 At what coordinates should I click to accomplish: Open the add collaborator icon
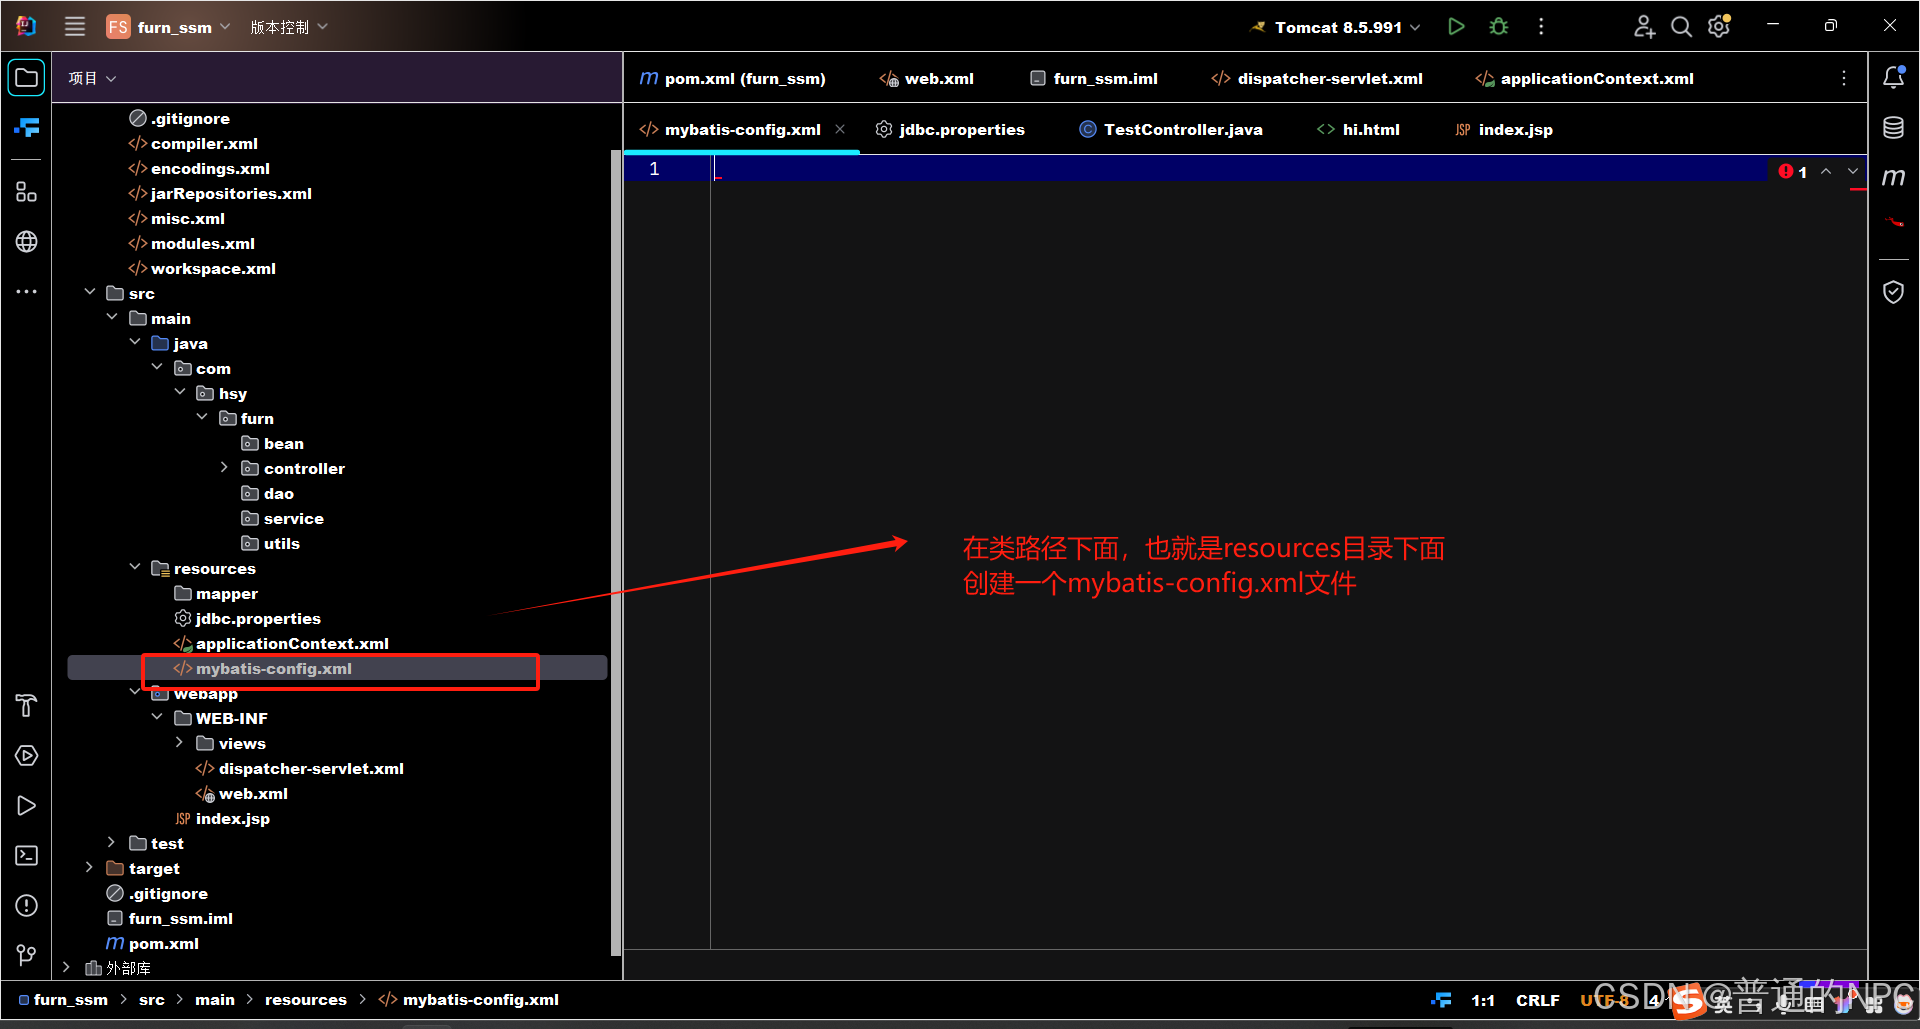pos(1644,27)
